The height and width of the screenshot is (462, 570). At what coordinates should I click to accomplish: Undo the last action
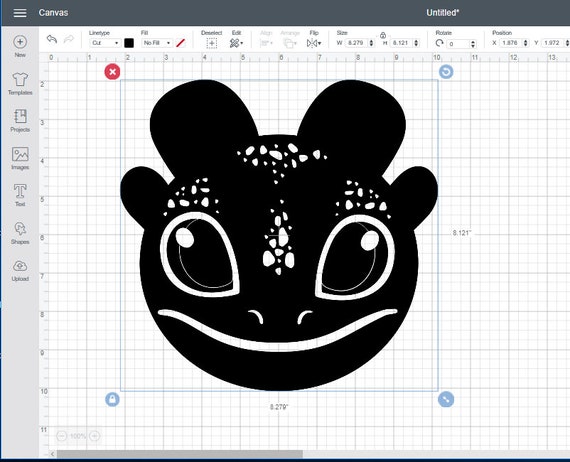pos(52,39)
